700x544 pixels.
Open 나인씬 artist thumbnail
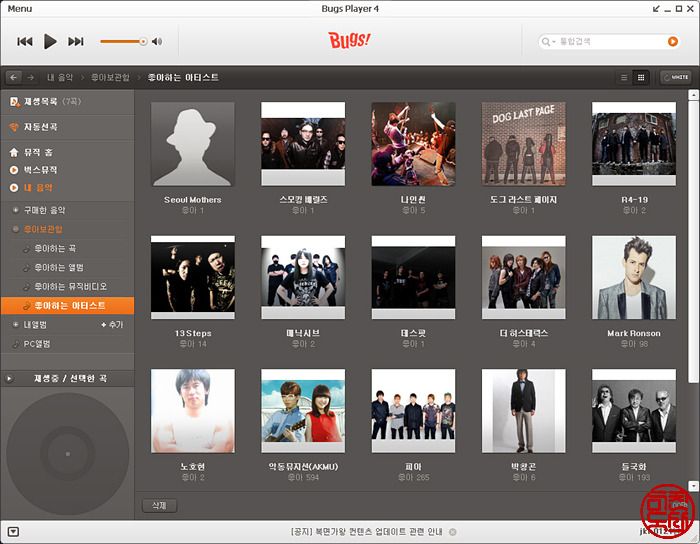click(x=413, y=144)
